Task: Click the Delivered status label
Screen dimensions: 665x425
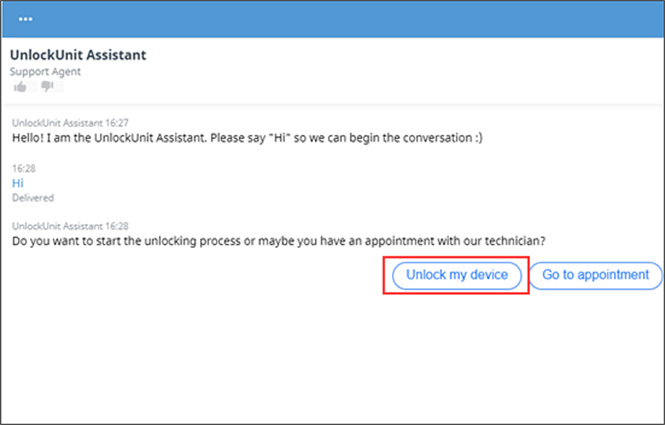Action: [x=33, y=198]
